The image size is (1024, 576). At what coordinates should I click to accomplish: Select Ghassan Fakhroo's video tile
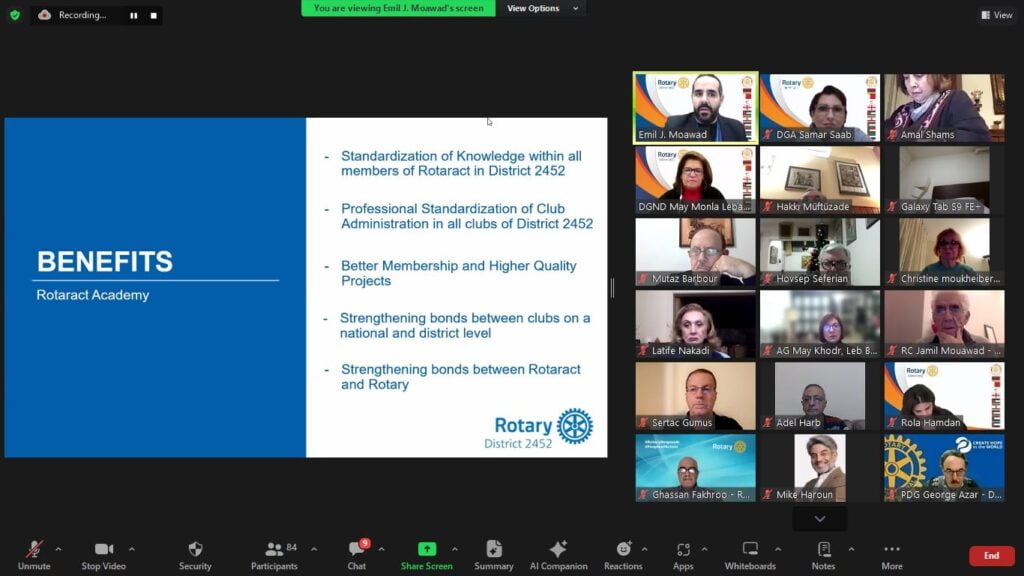pos(696,468)
